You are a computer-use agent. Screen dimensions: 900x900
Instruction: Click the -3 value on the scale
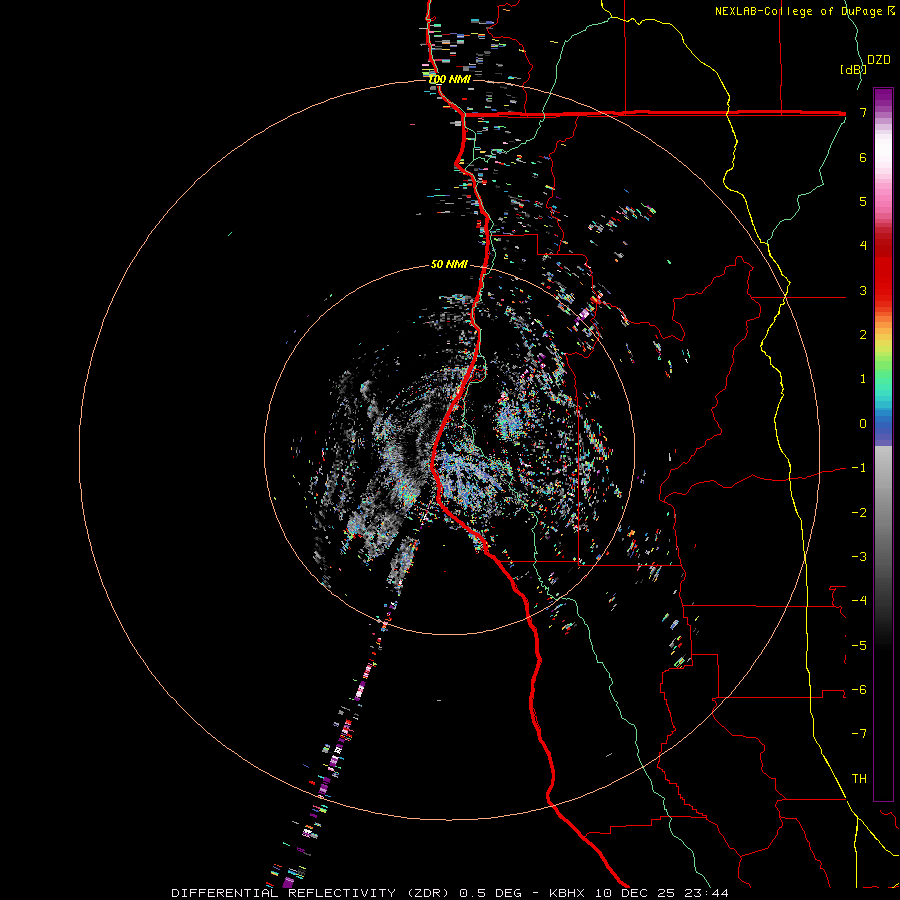pyautogui.click(x=859, y=557)
